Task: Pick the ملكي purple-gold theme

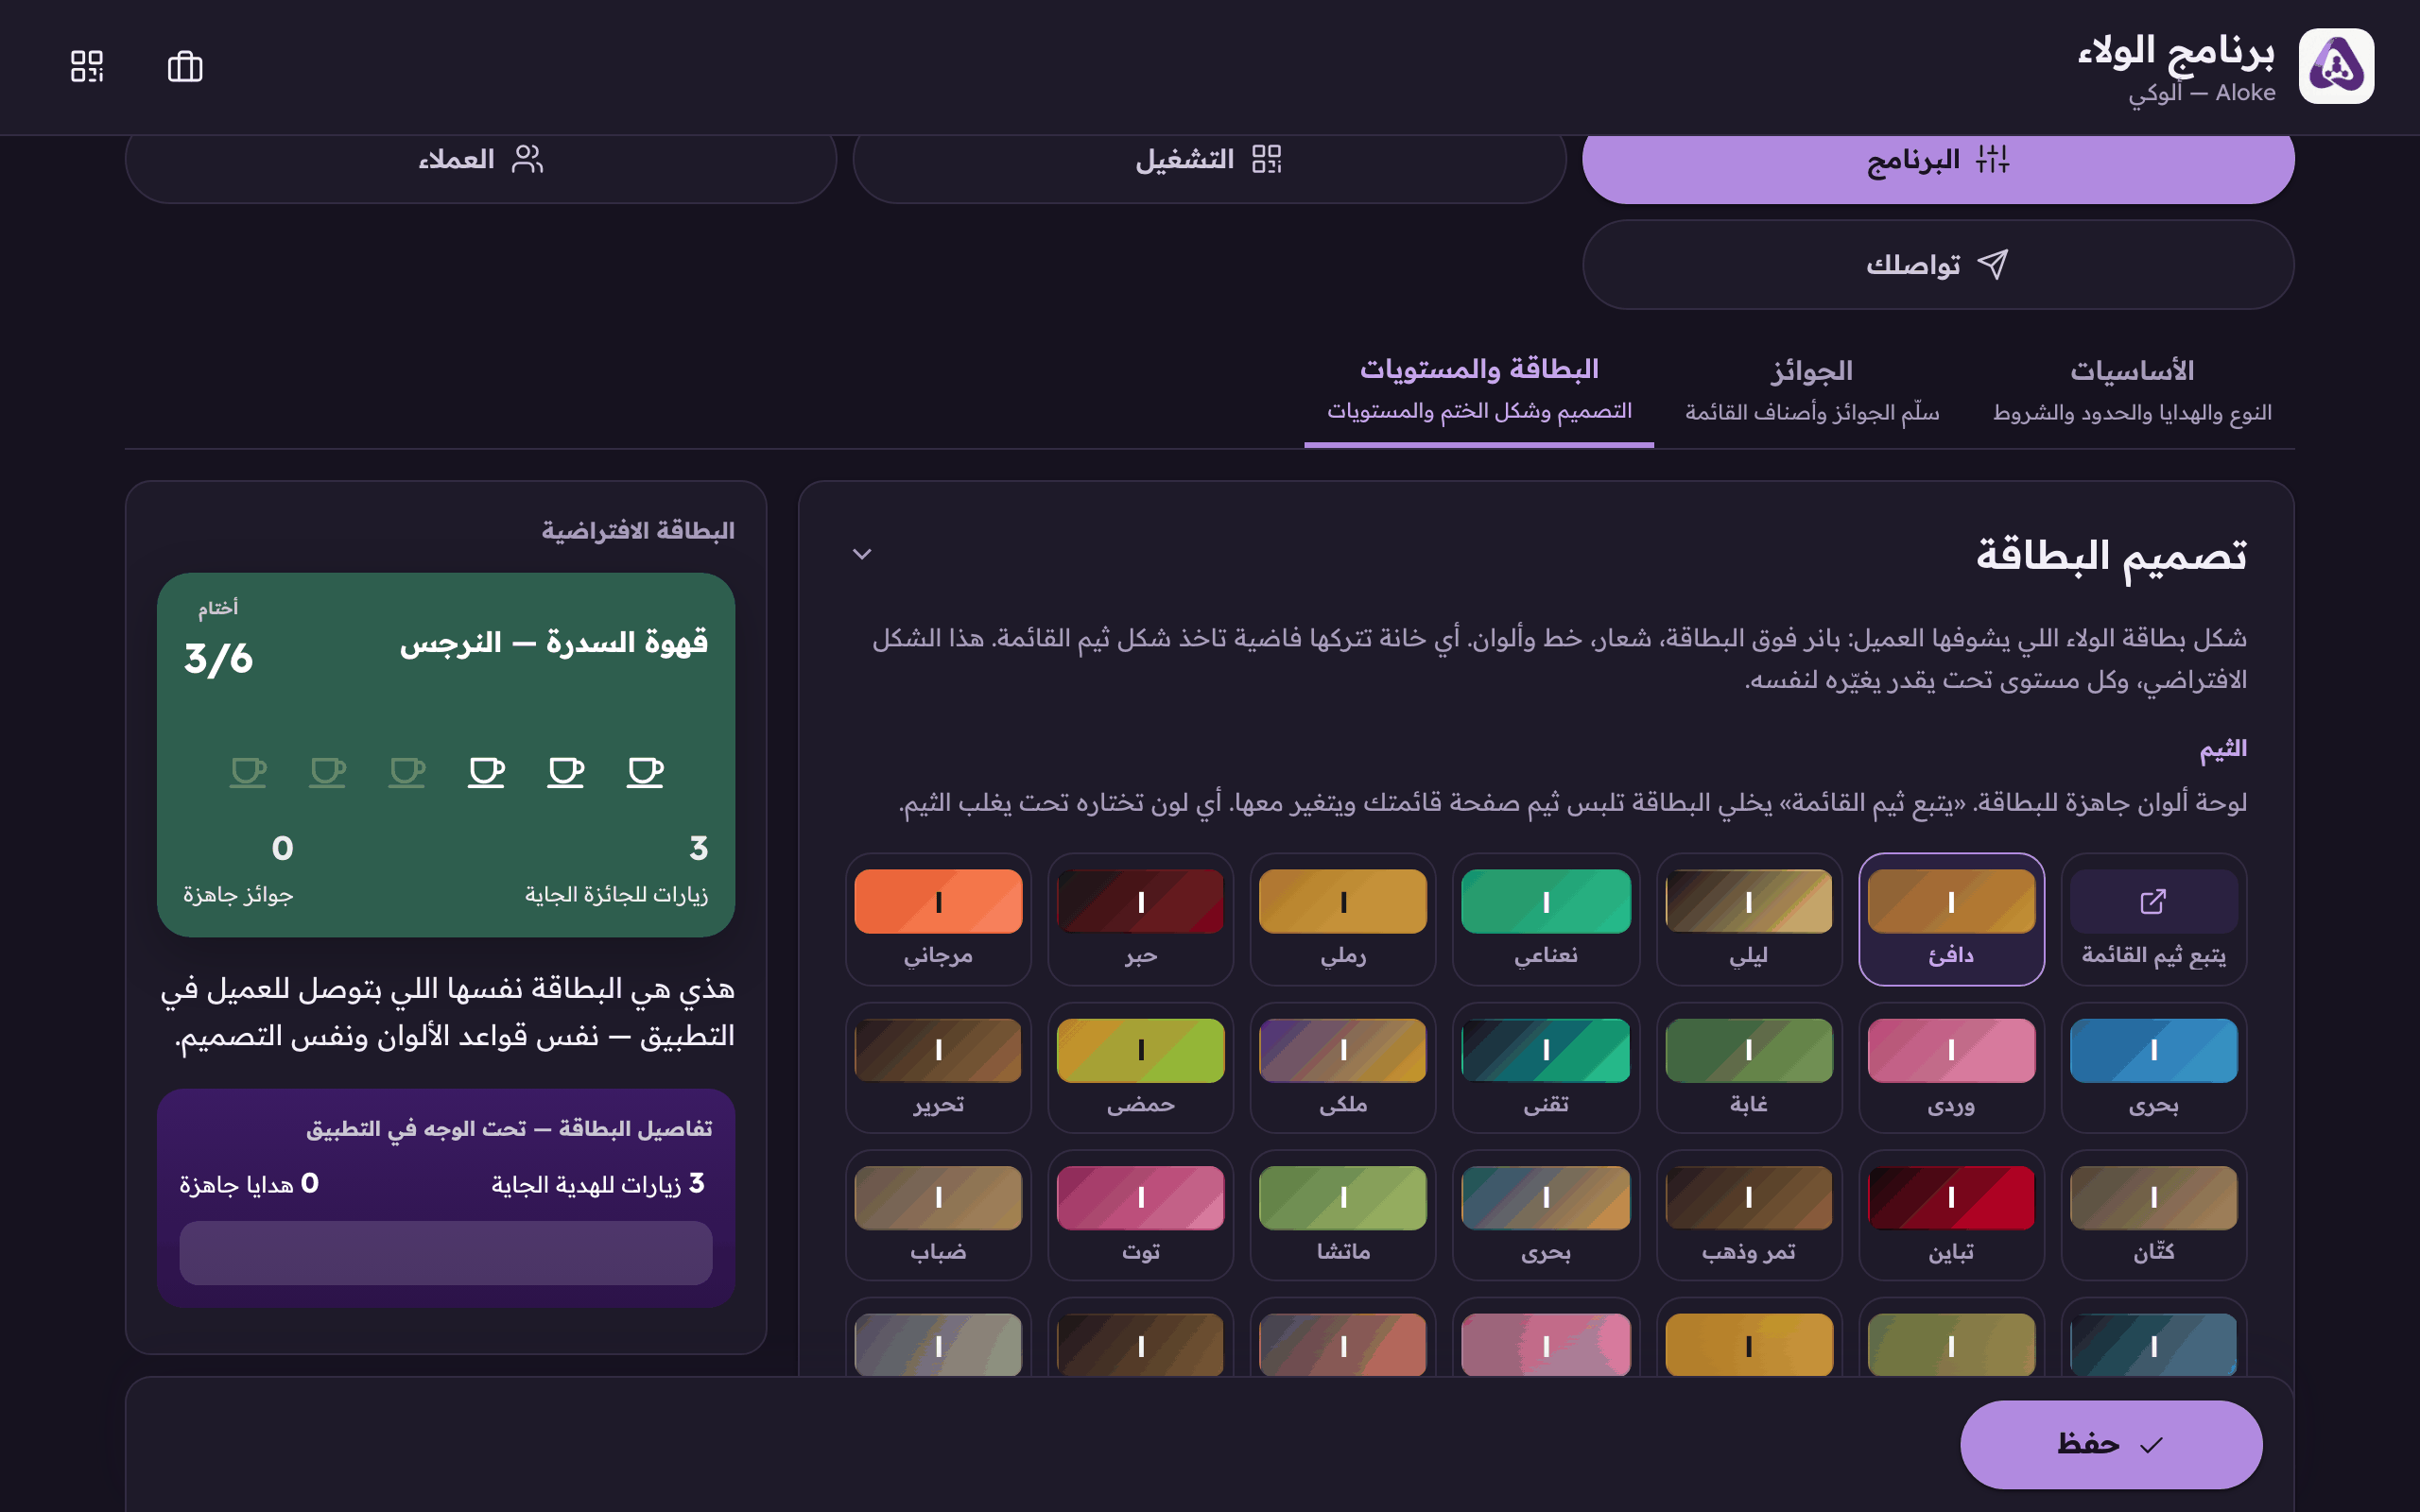Action: click(x=1342, y=1067)
